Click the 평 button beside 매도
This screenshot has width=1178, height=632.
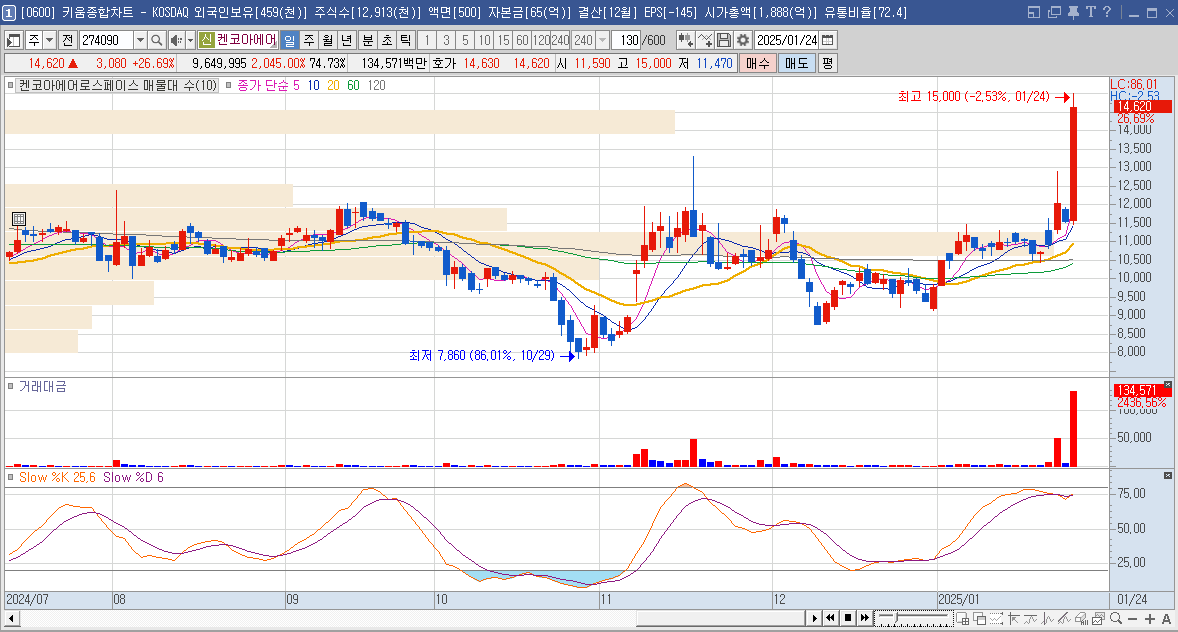(827, 63)
